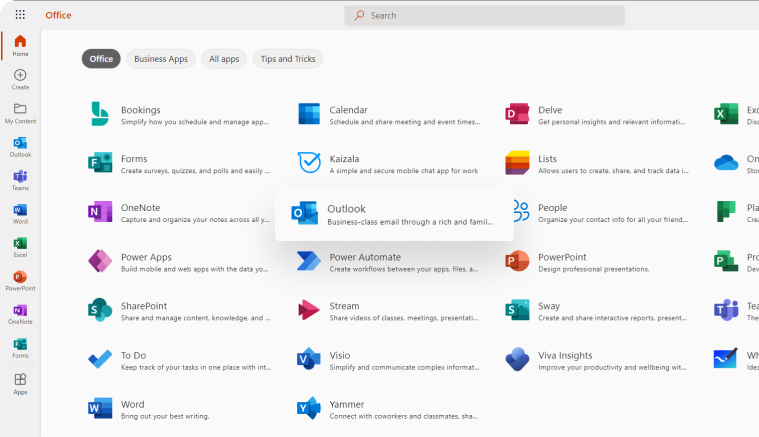
Task: Click the Calendar title text
Action: pos(349,110)
